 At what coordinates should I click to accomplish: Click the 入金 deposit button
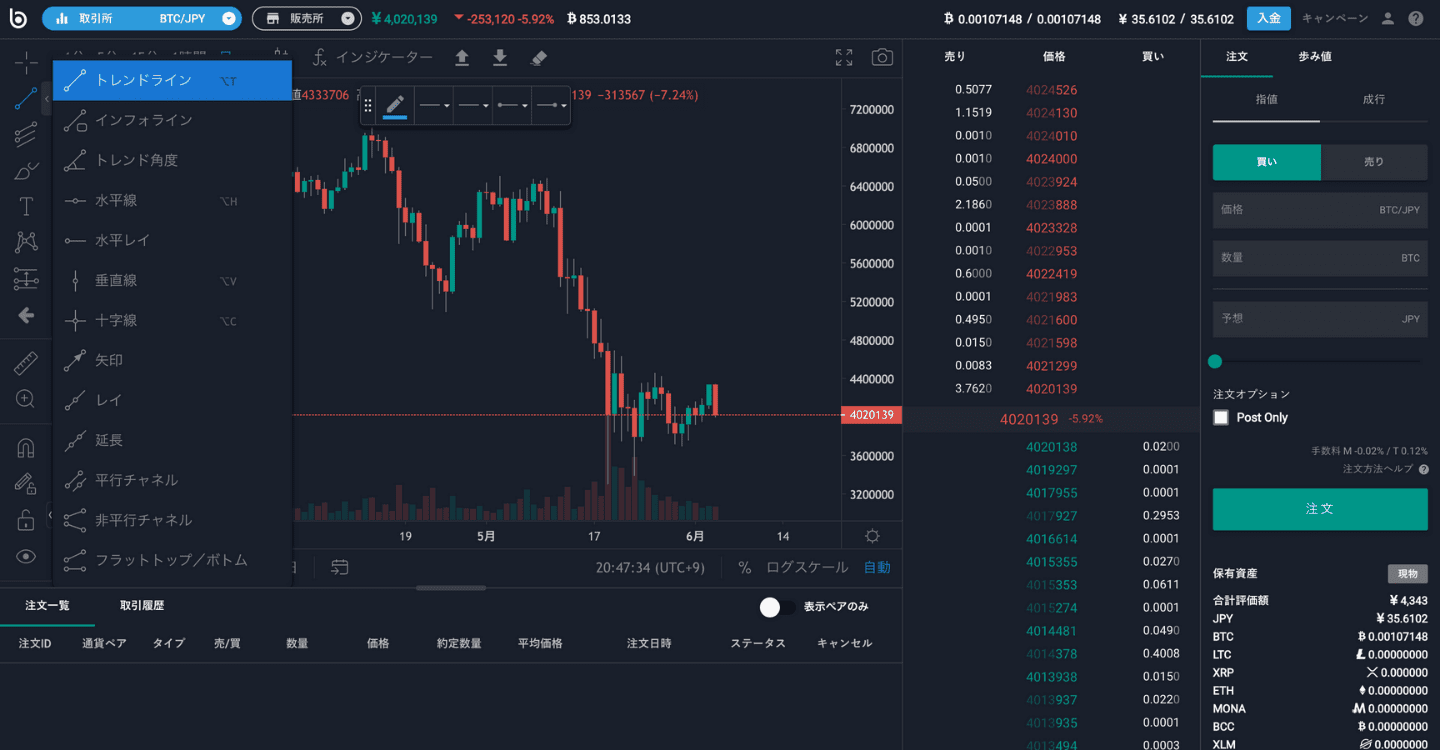pyautogui.click(x=1268, y=18)
